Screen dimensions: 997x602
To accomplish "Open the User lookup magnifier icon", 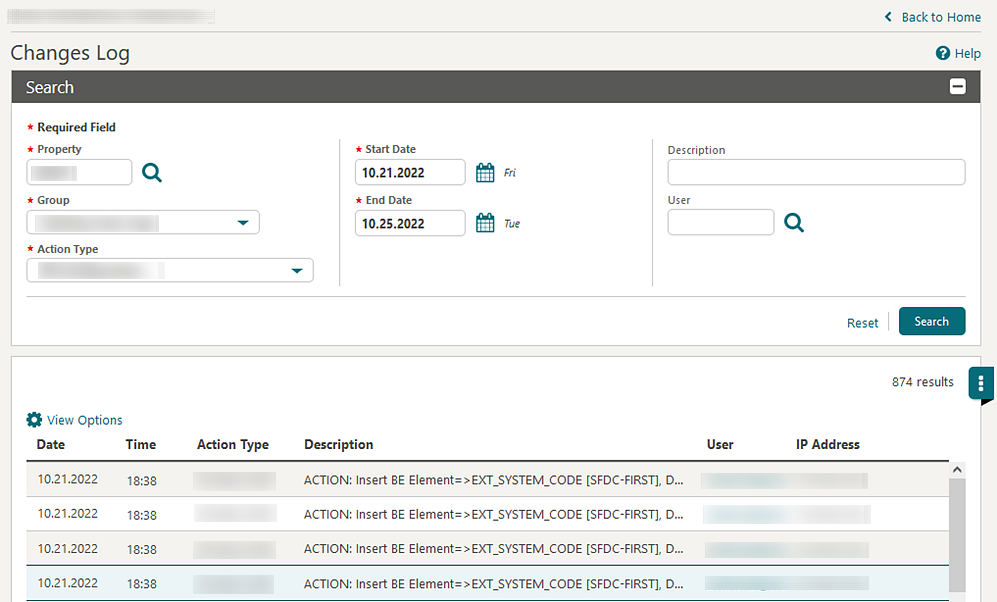I will (794, 222).
